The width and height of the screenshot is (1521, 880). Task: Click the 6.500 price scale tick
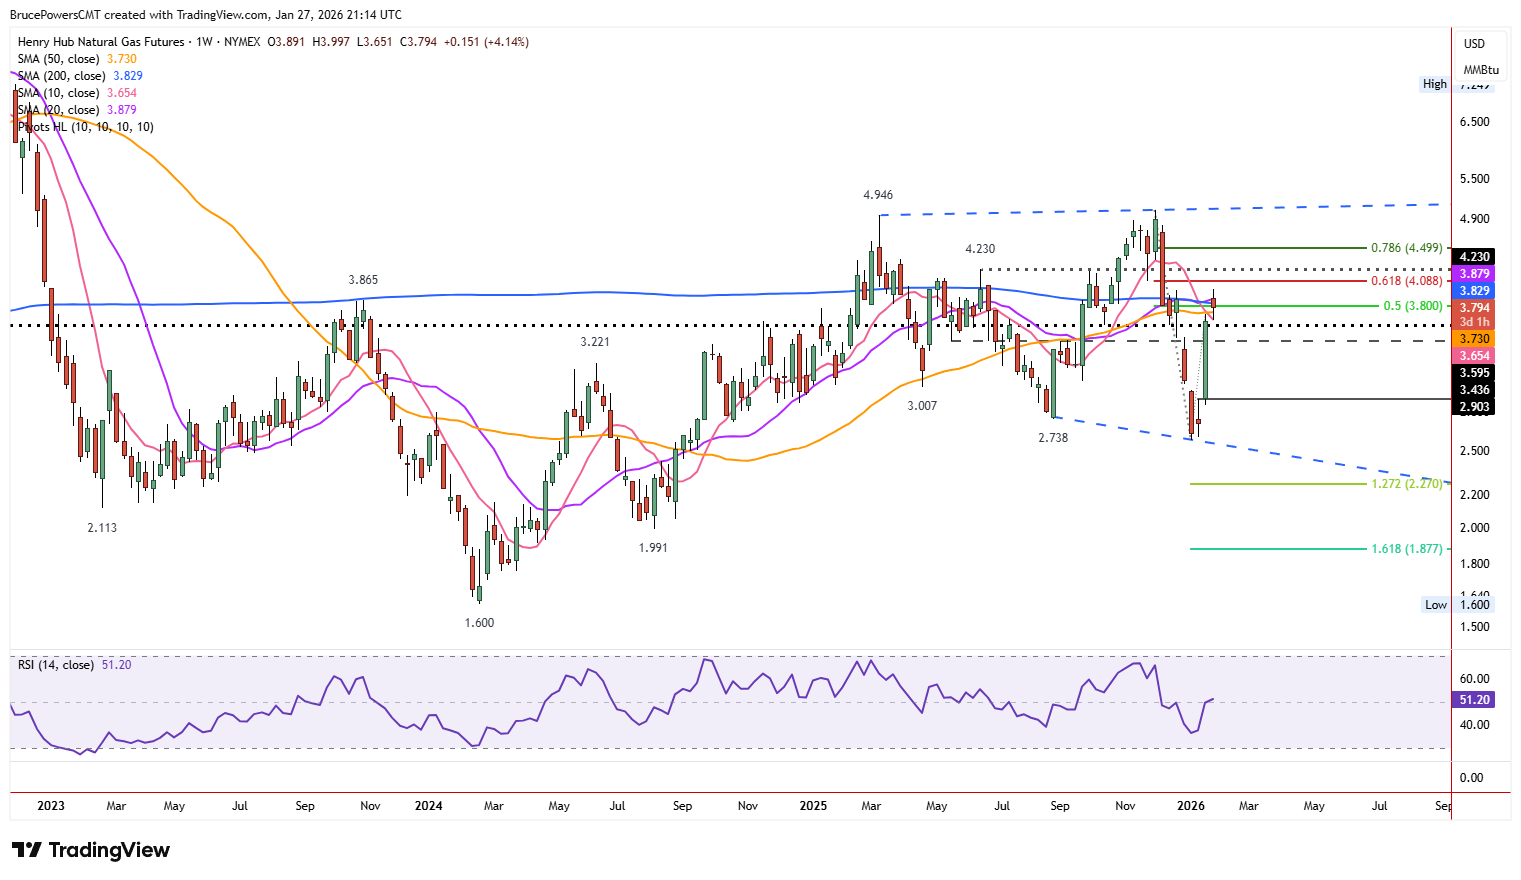click(1475, 122)
